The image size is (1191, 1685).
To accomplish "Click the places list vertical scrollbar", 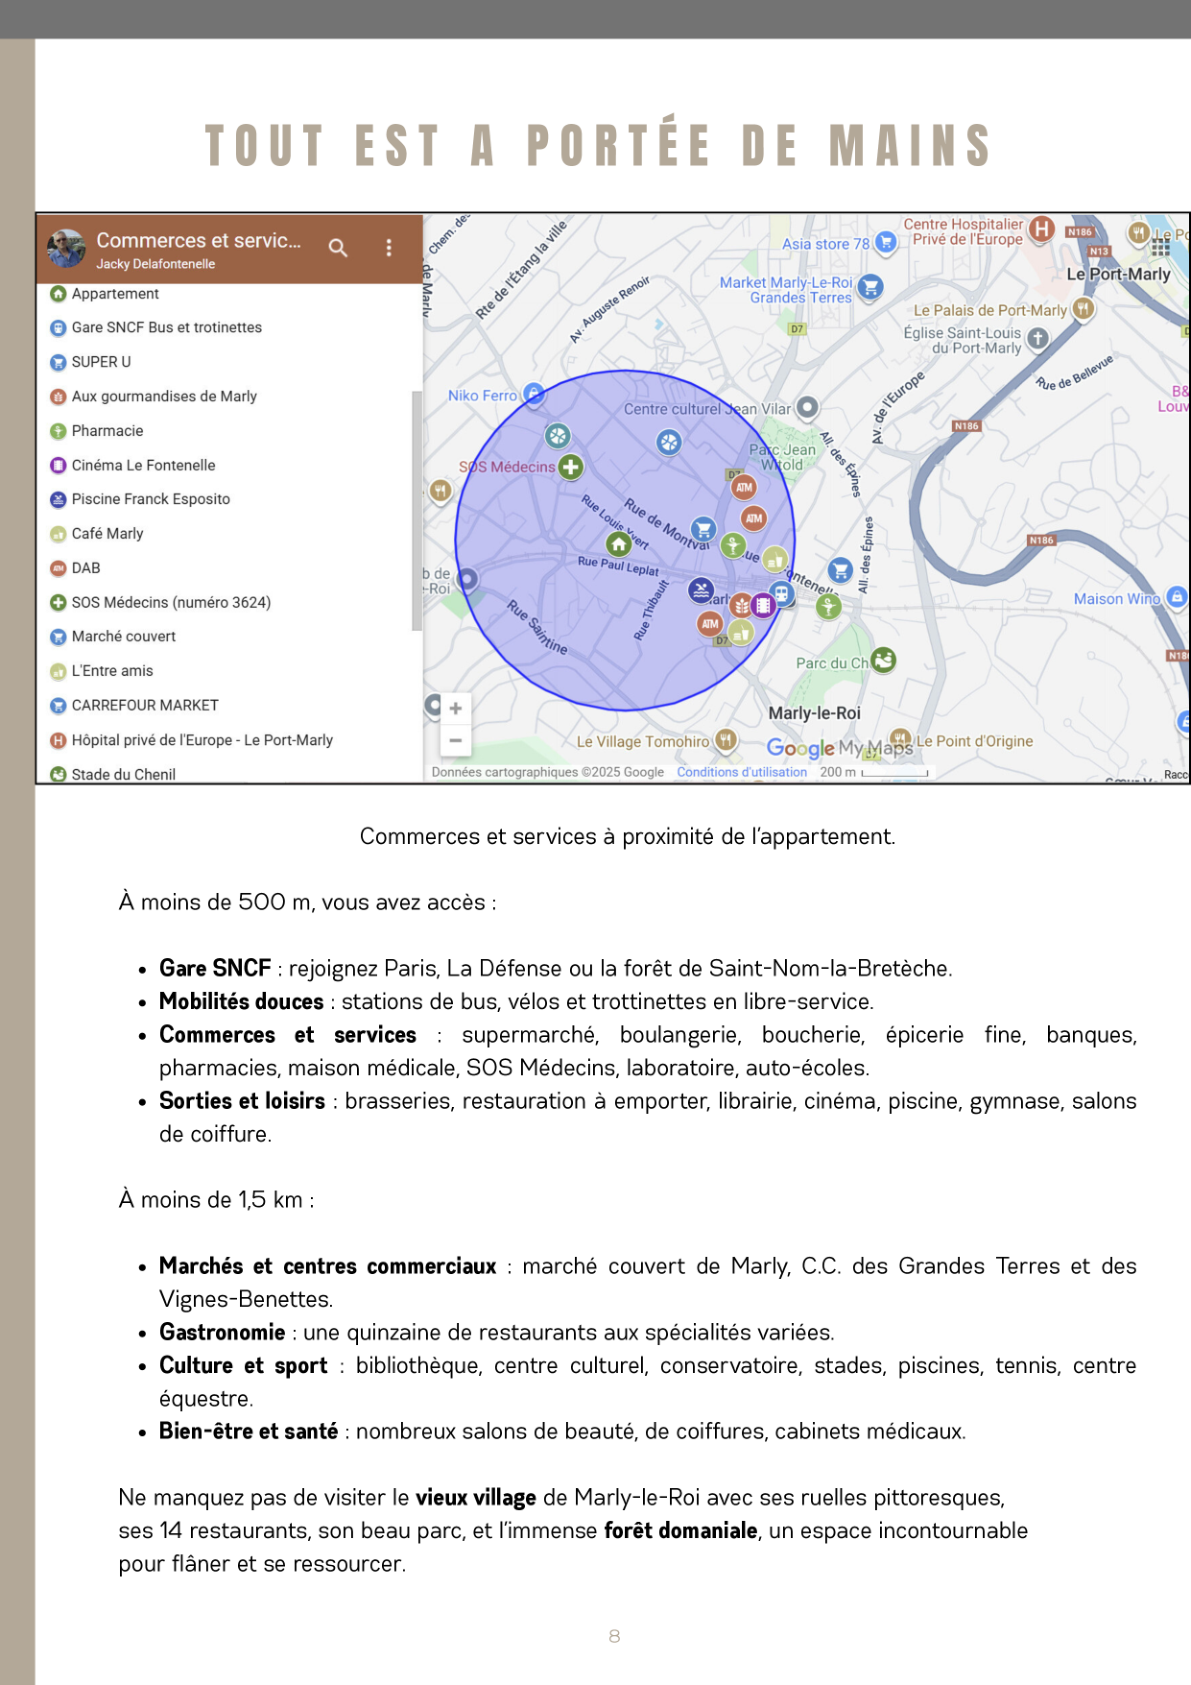I will click(x=417, y=510).
